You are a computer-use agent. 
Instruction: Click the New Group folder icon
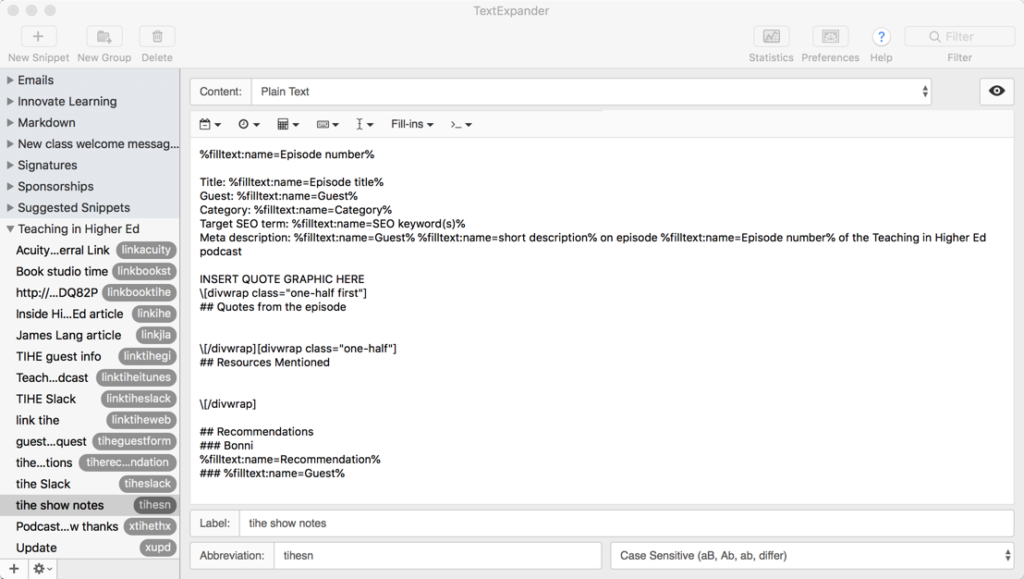(104, 37)
